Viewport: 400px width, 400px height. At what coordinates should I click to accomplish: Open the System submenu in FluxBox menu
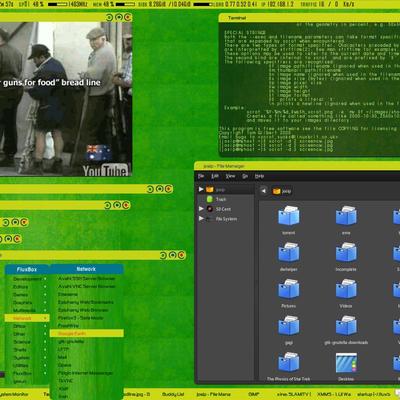27,358
